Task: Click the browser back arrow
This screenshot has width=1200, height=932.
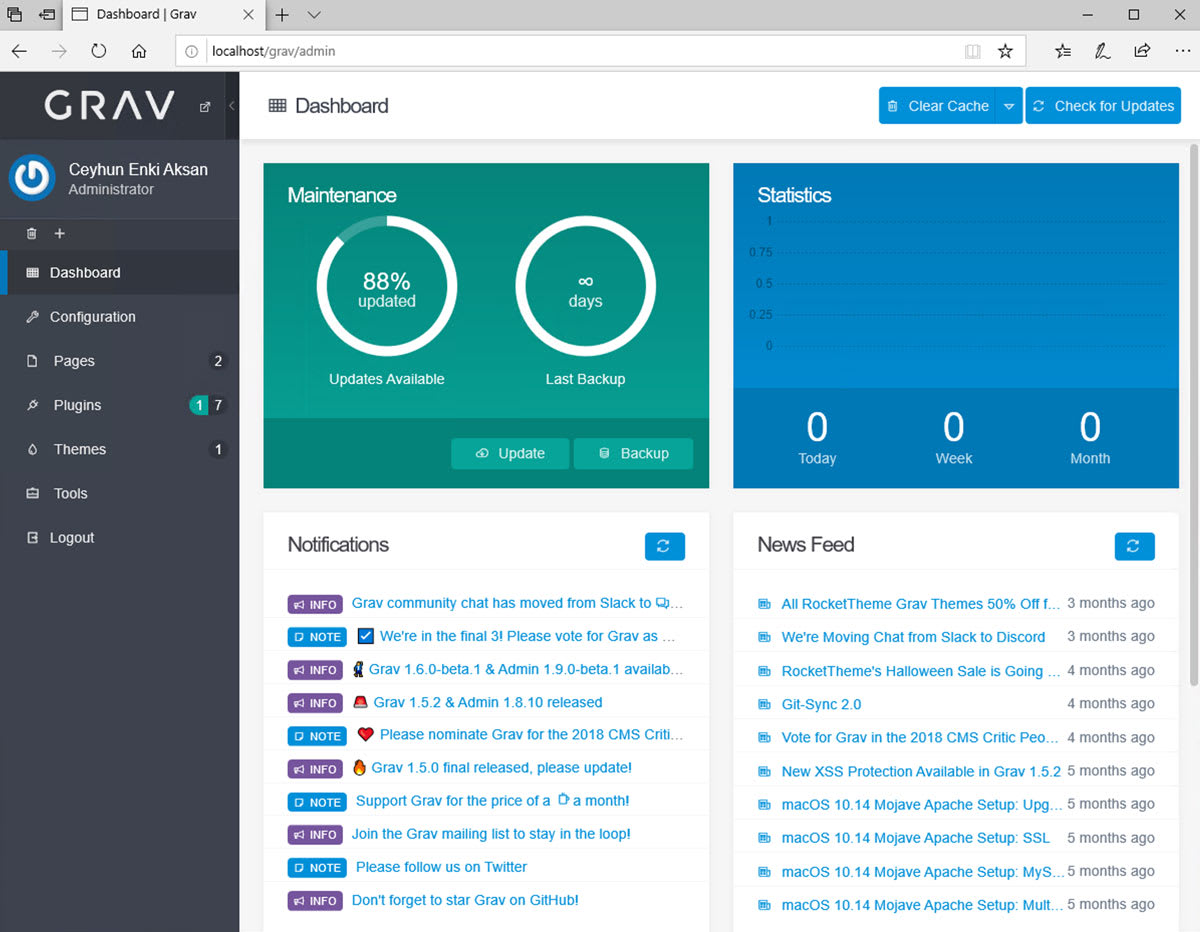Action: point(19,51)
